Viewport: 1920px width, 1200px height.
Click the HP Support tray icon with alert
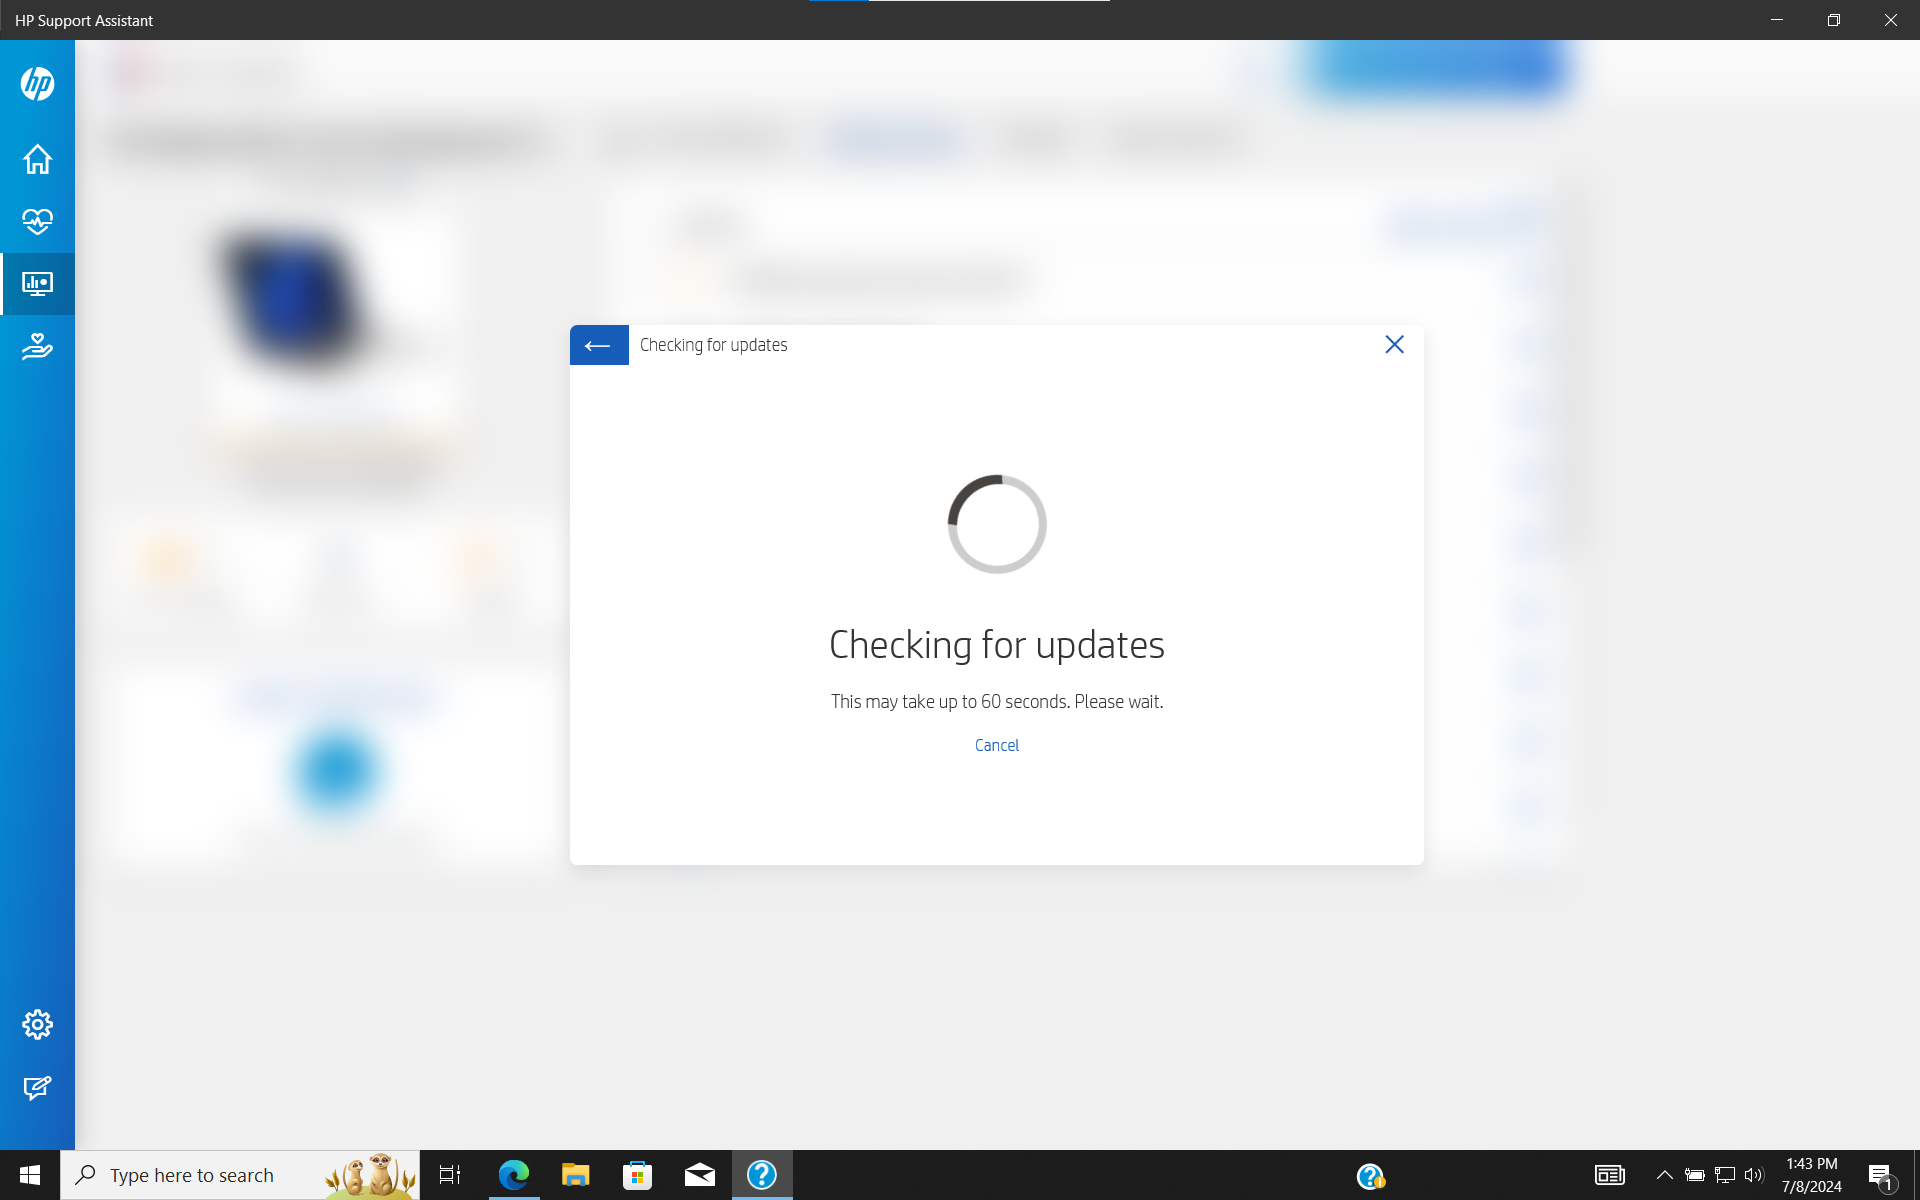click(1370, 1176)
